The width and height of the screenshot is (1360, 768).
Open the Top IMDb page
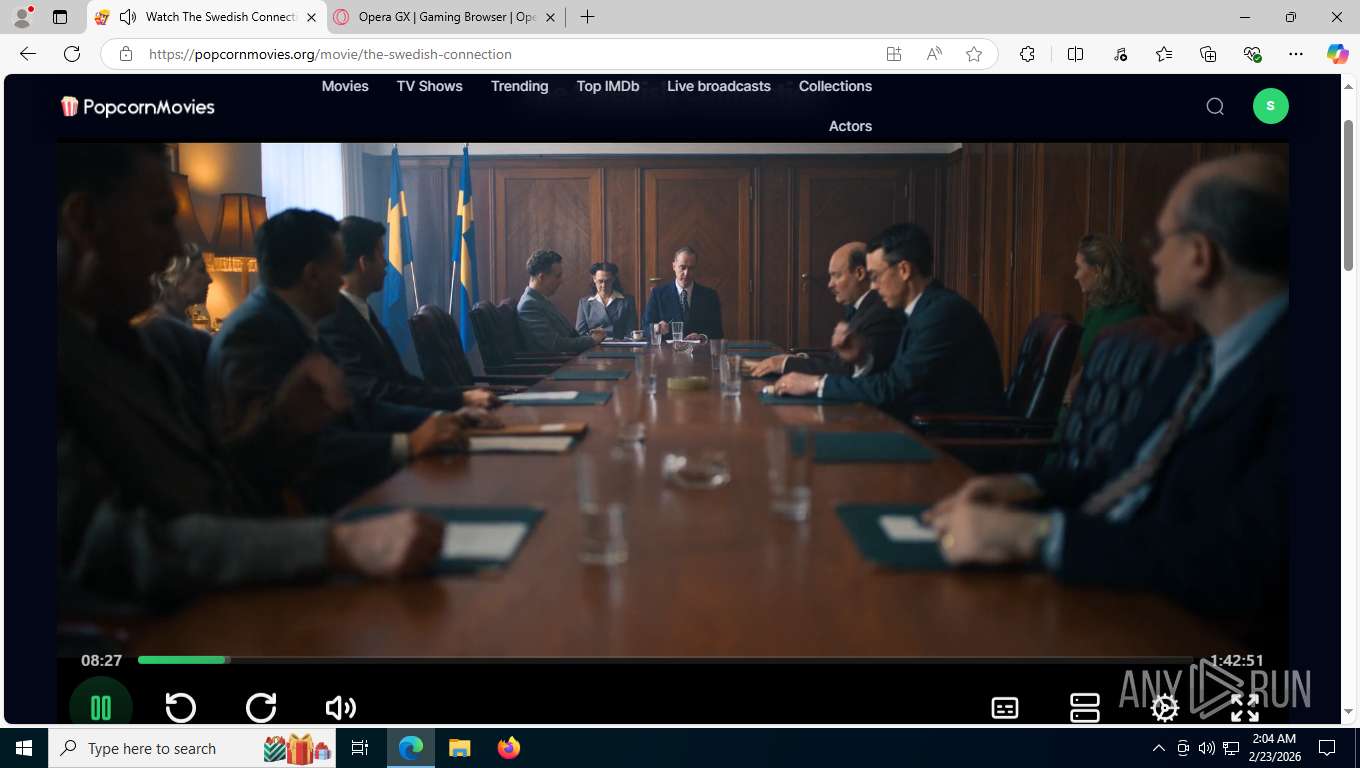point(608,86)
